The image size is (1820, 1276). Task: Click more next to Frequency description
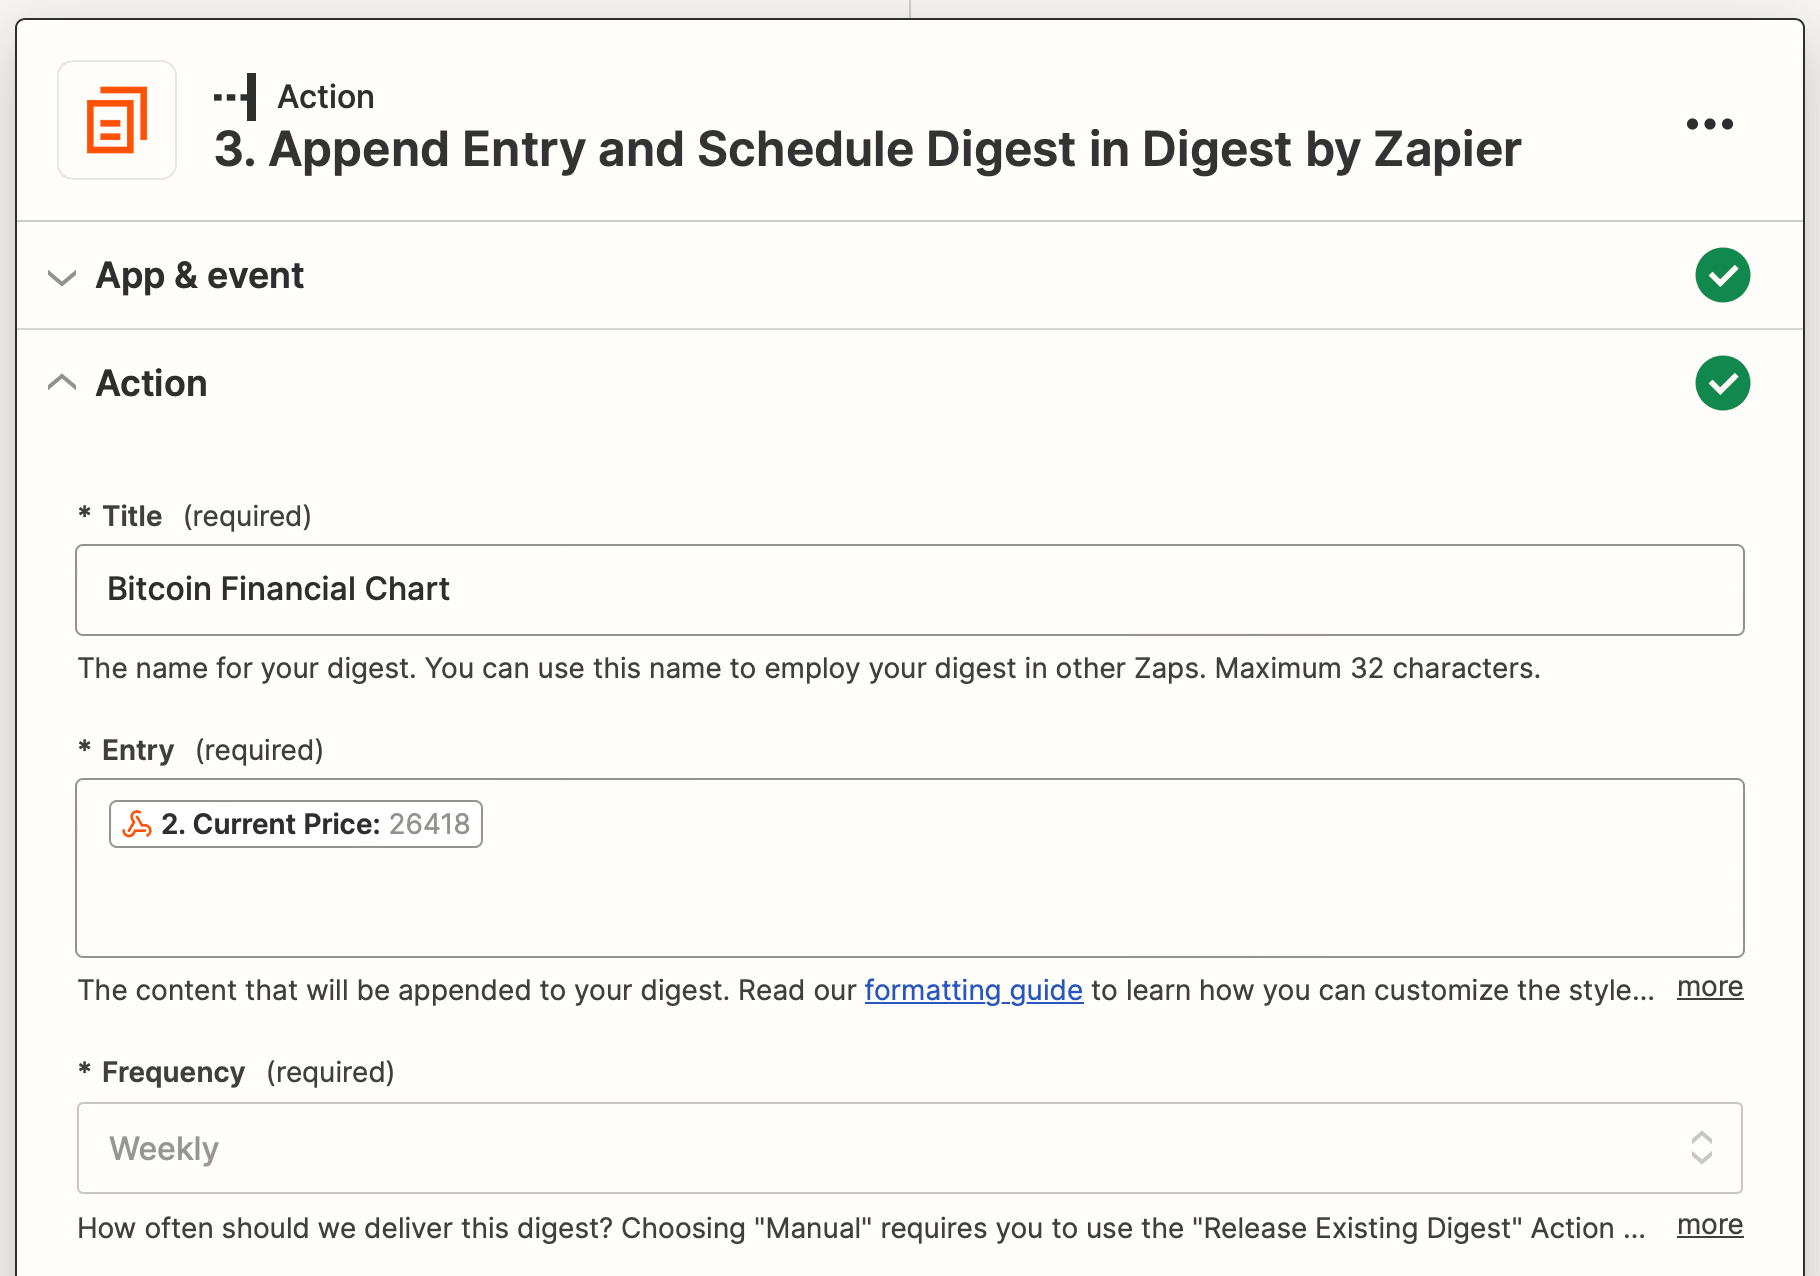[1709, 1225]
